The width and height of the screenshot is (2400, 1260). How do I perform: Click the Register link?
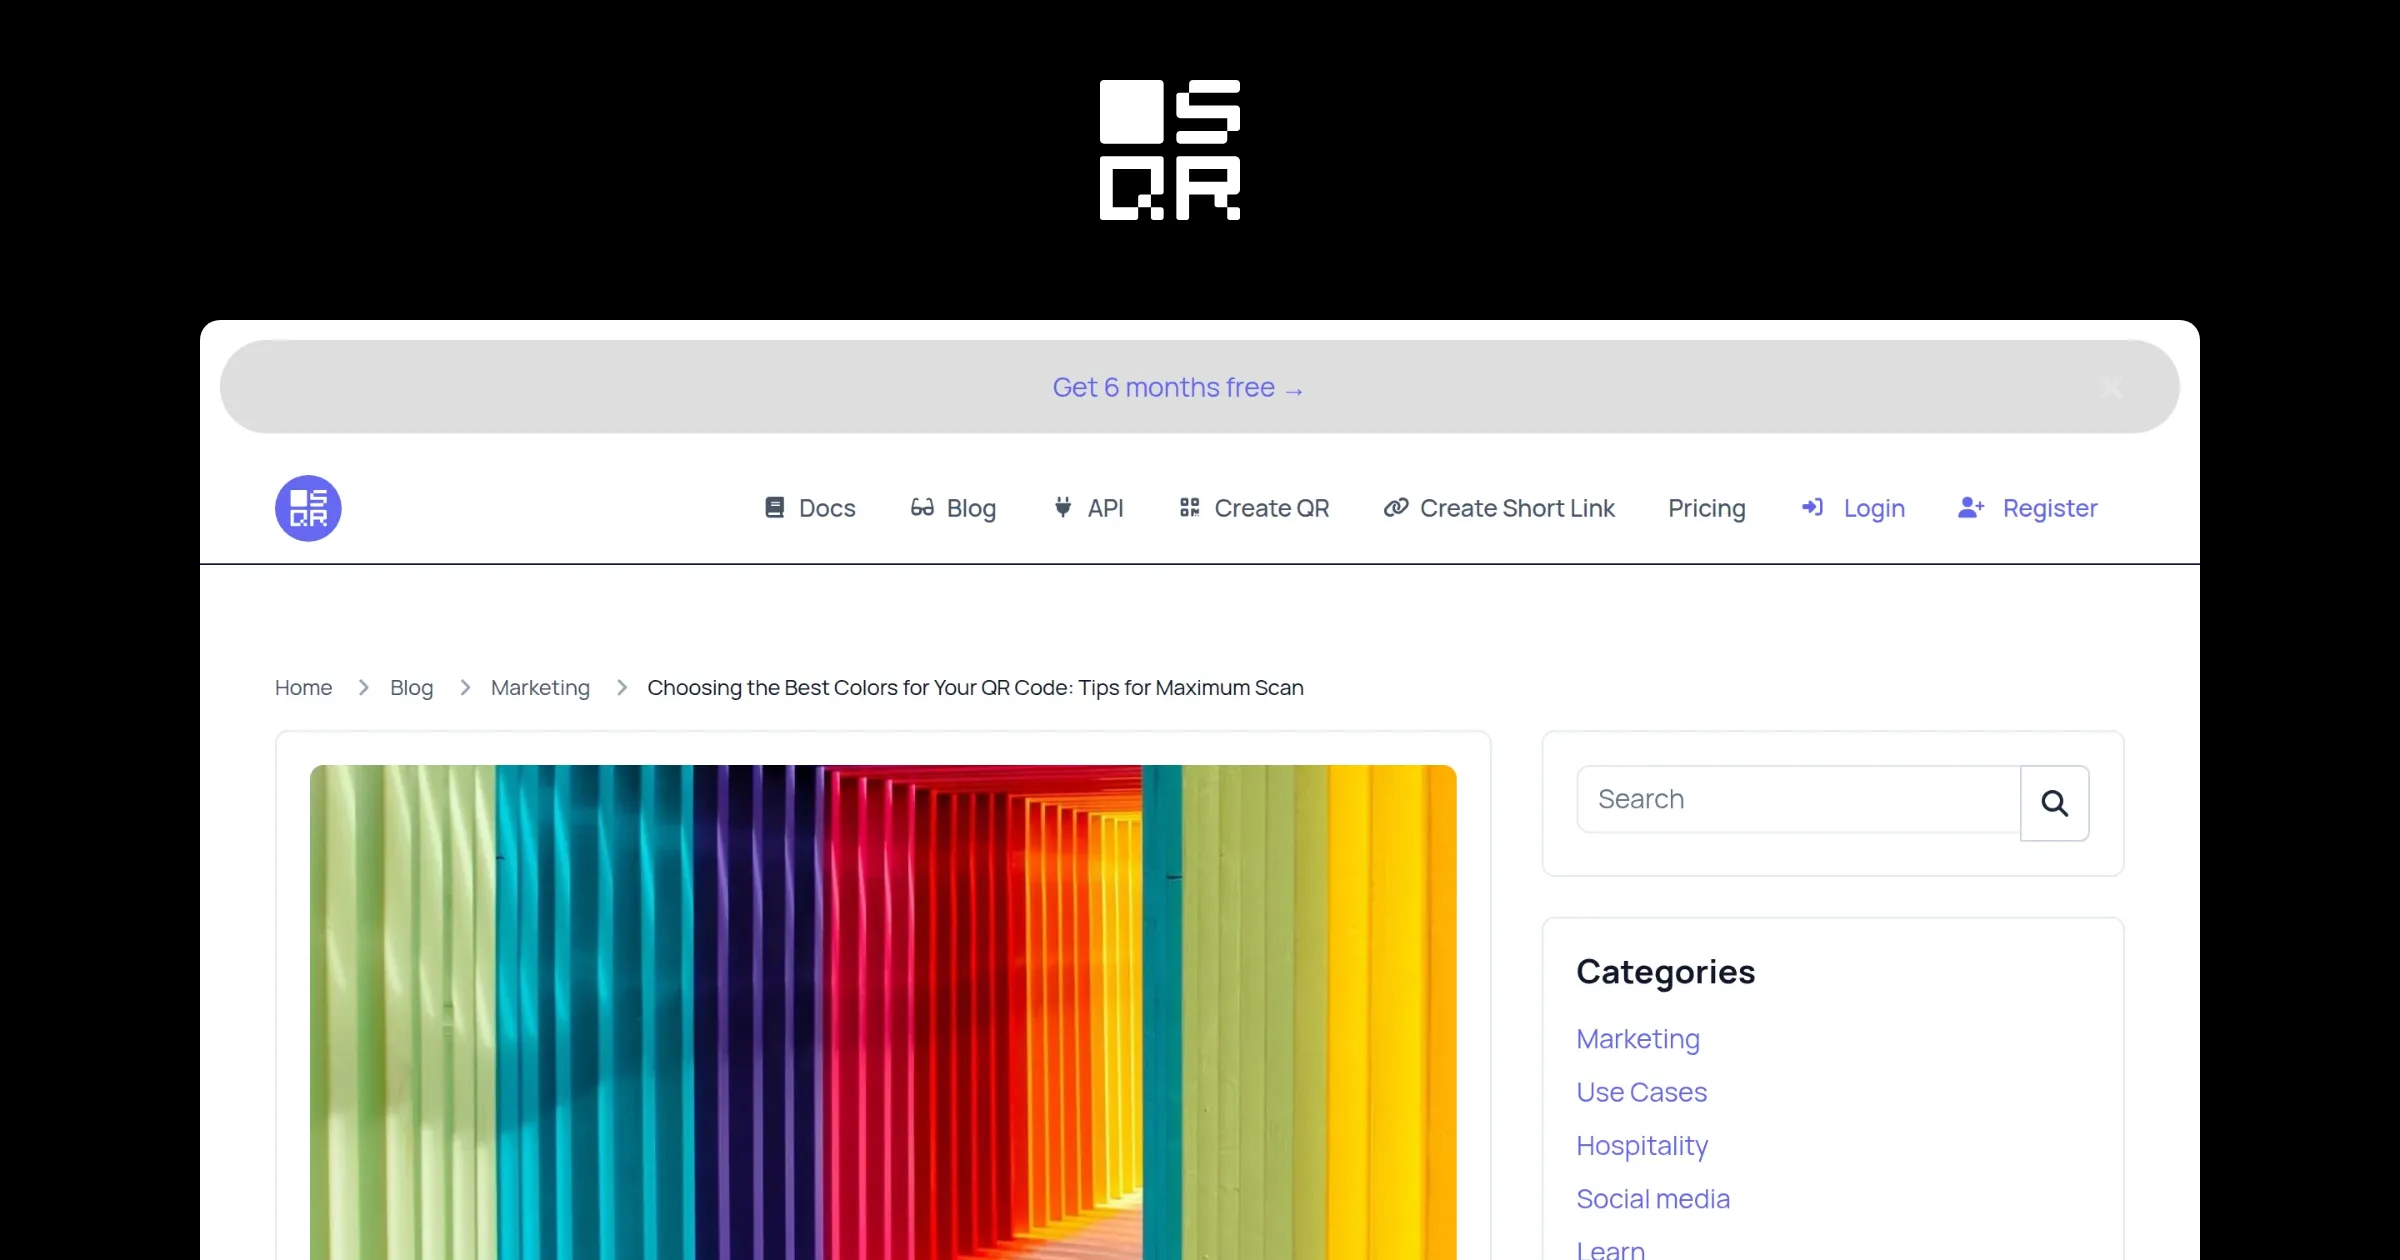tap(2049, 508)
